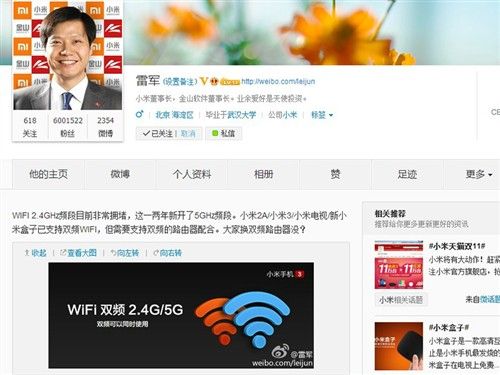
Task: Open the 公司小米 company link
Action: (x=283, y=115)
